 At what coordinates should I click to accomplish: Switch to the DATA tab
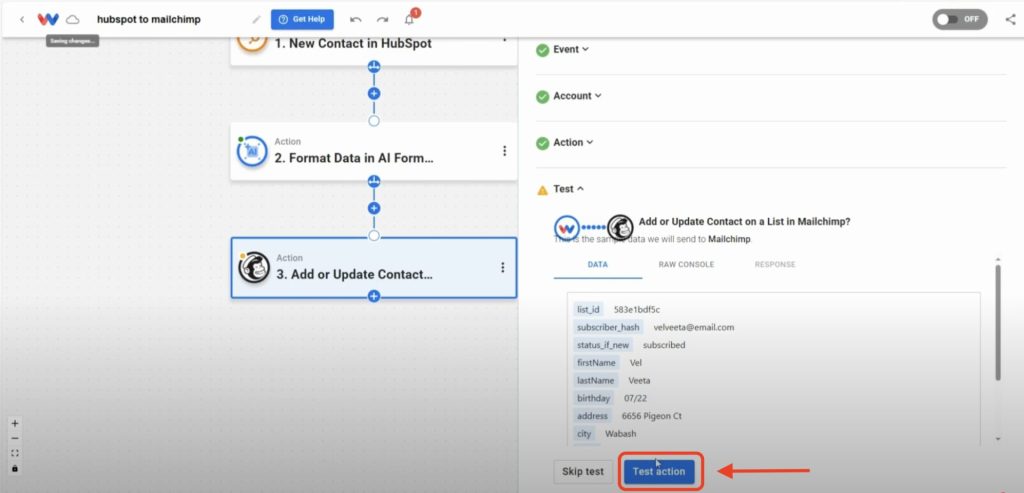click(x=598, y=265)
